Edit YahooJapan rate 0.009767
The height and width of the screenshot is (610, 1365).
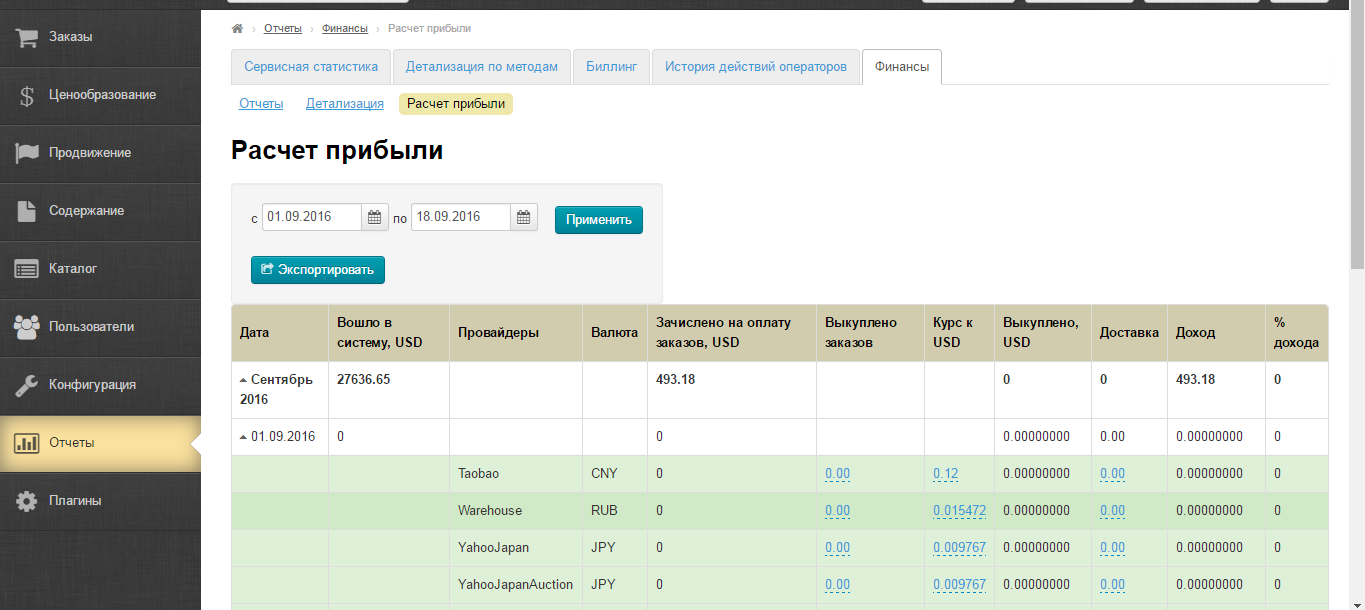coord(960,548)
